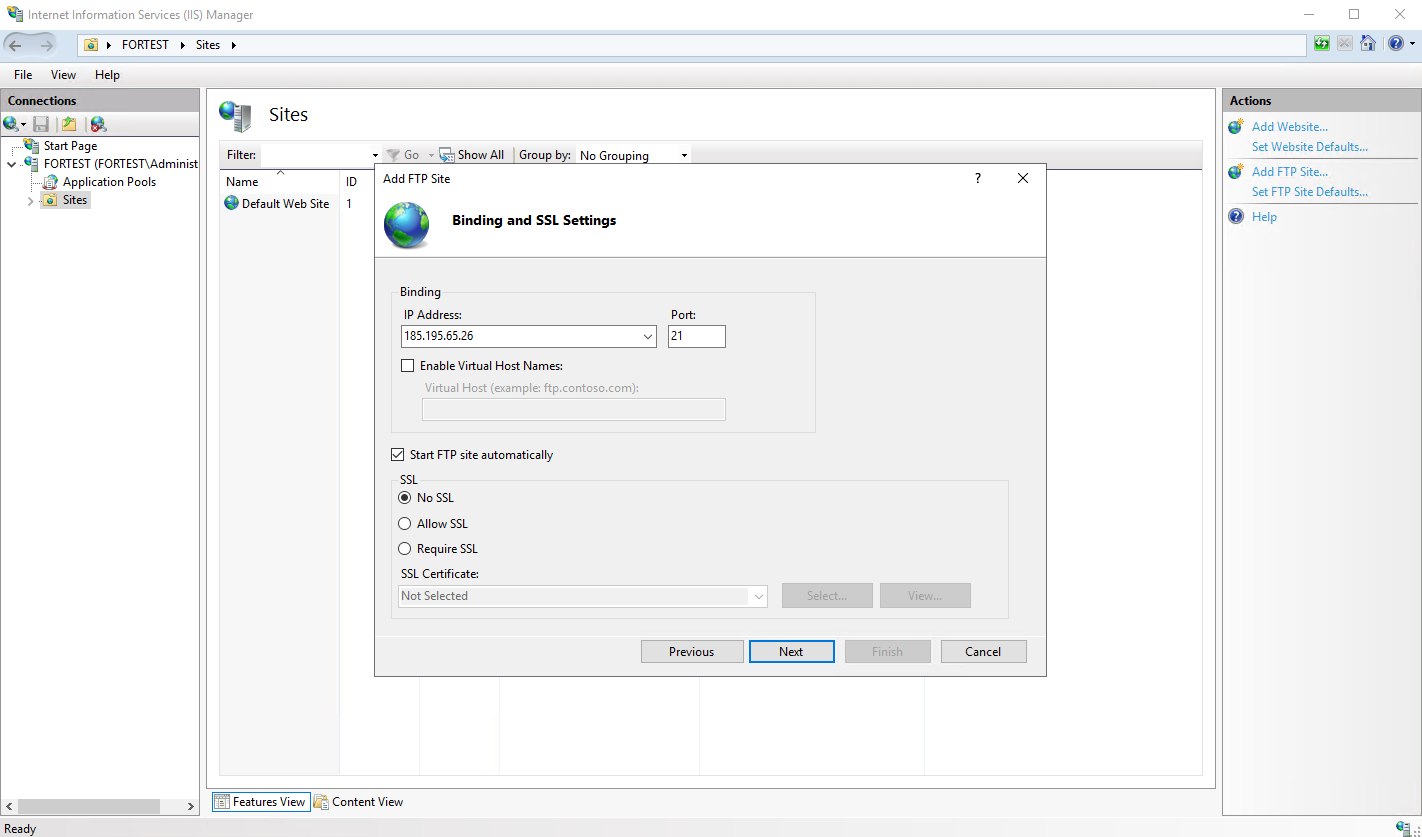Click the delete connection icon in Connections toolbar

point(98,124)
